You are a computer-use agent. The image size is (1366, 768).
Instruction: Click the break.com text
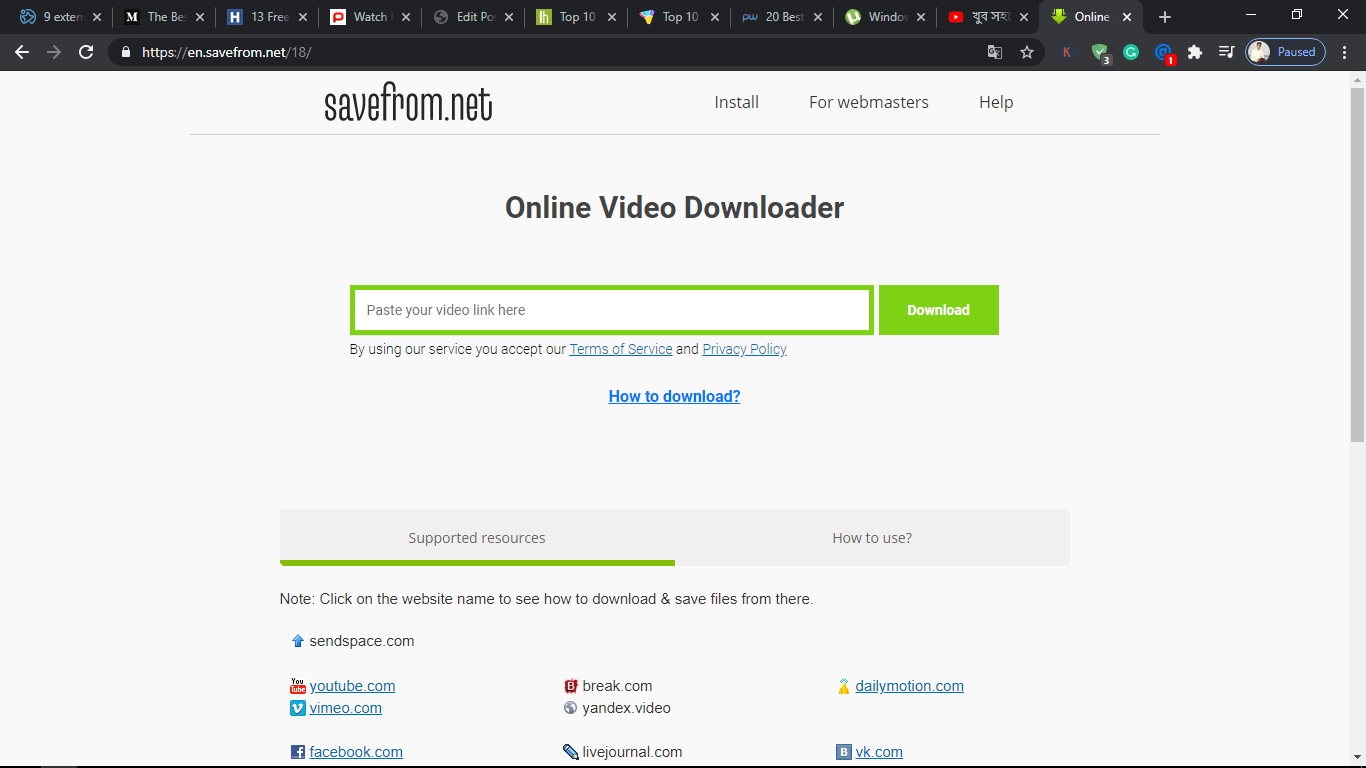coord(618,686)
